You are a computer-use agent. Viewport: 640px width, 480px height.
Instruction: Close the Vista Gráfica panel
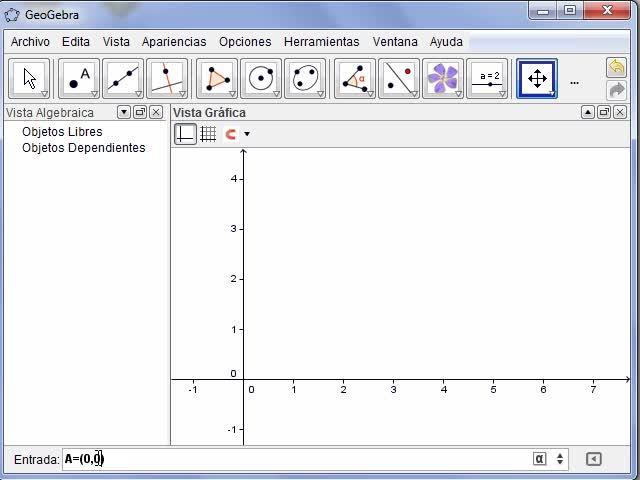(x=620, y=112)
